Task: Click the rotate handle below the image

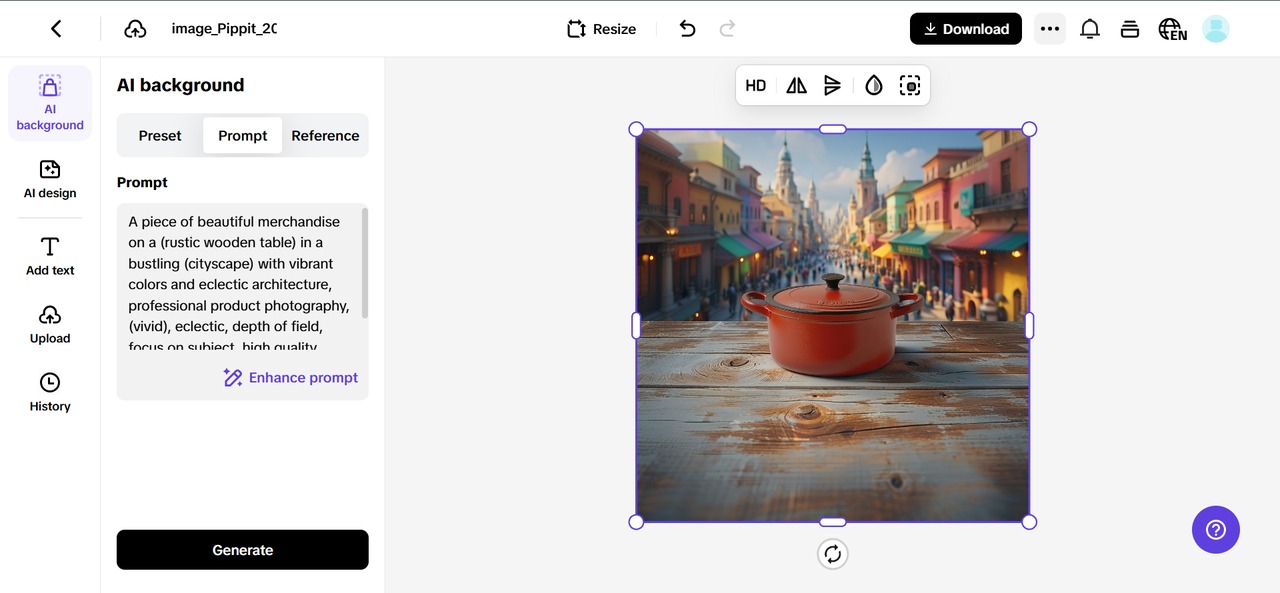Action: (833, 554)
